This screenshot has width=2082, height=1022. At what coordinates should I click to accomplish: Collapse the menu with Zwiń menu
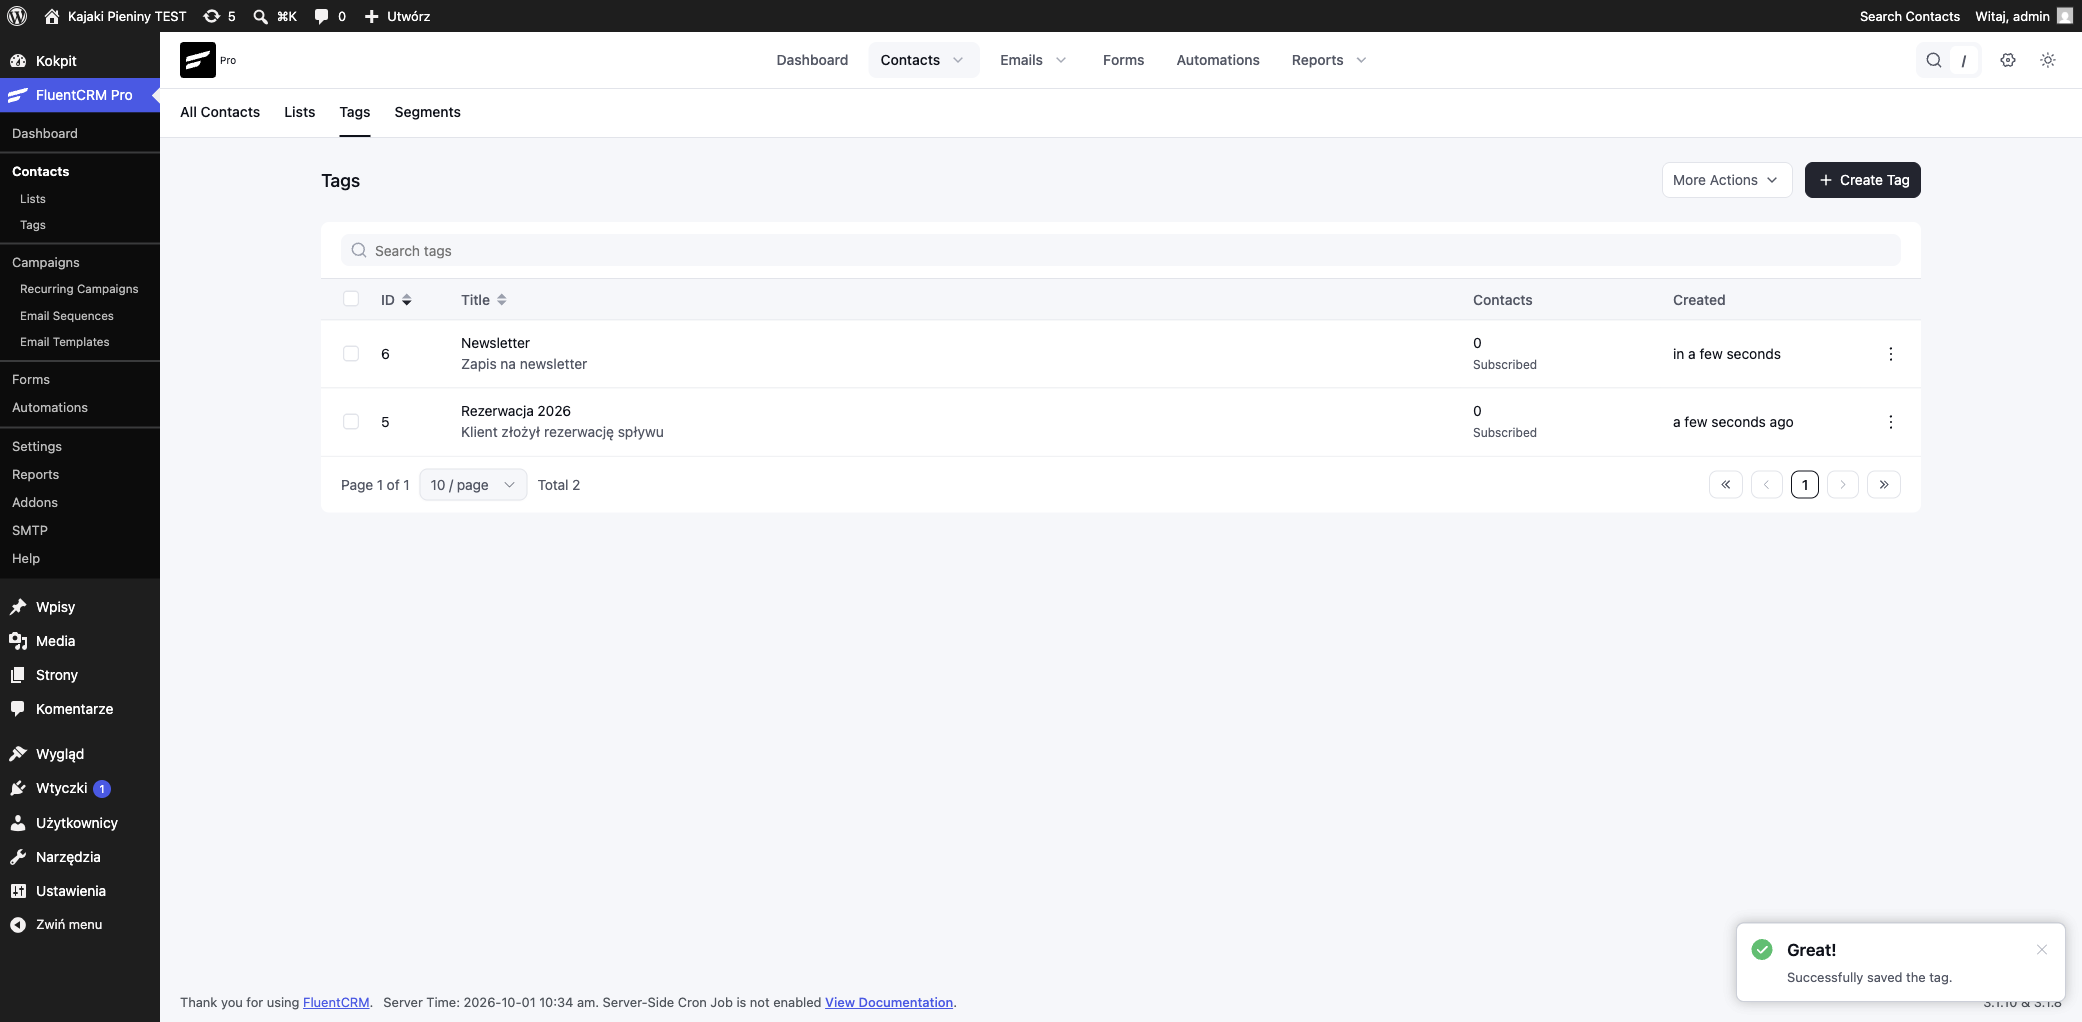(80, 925)
